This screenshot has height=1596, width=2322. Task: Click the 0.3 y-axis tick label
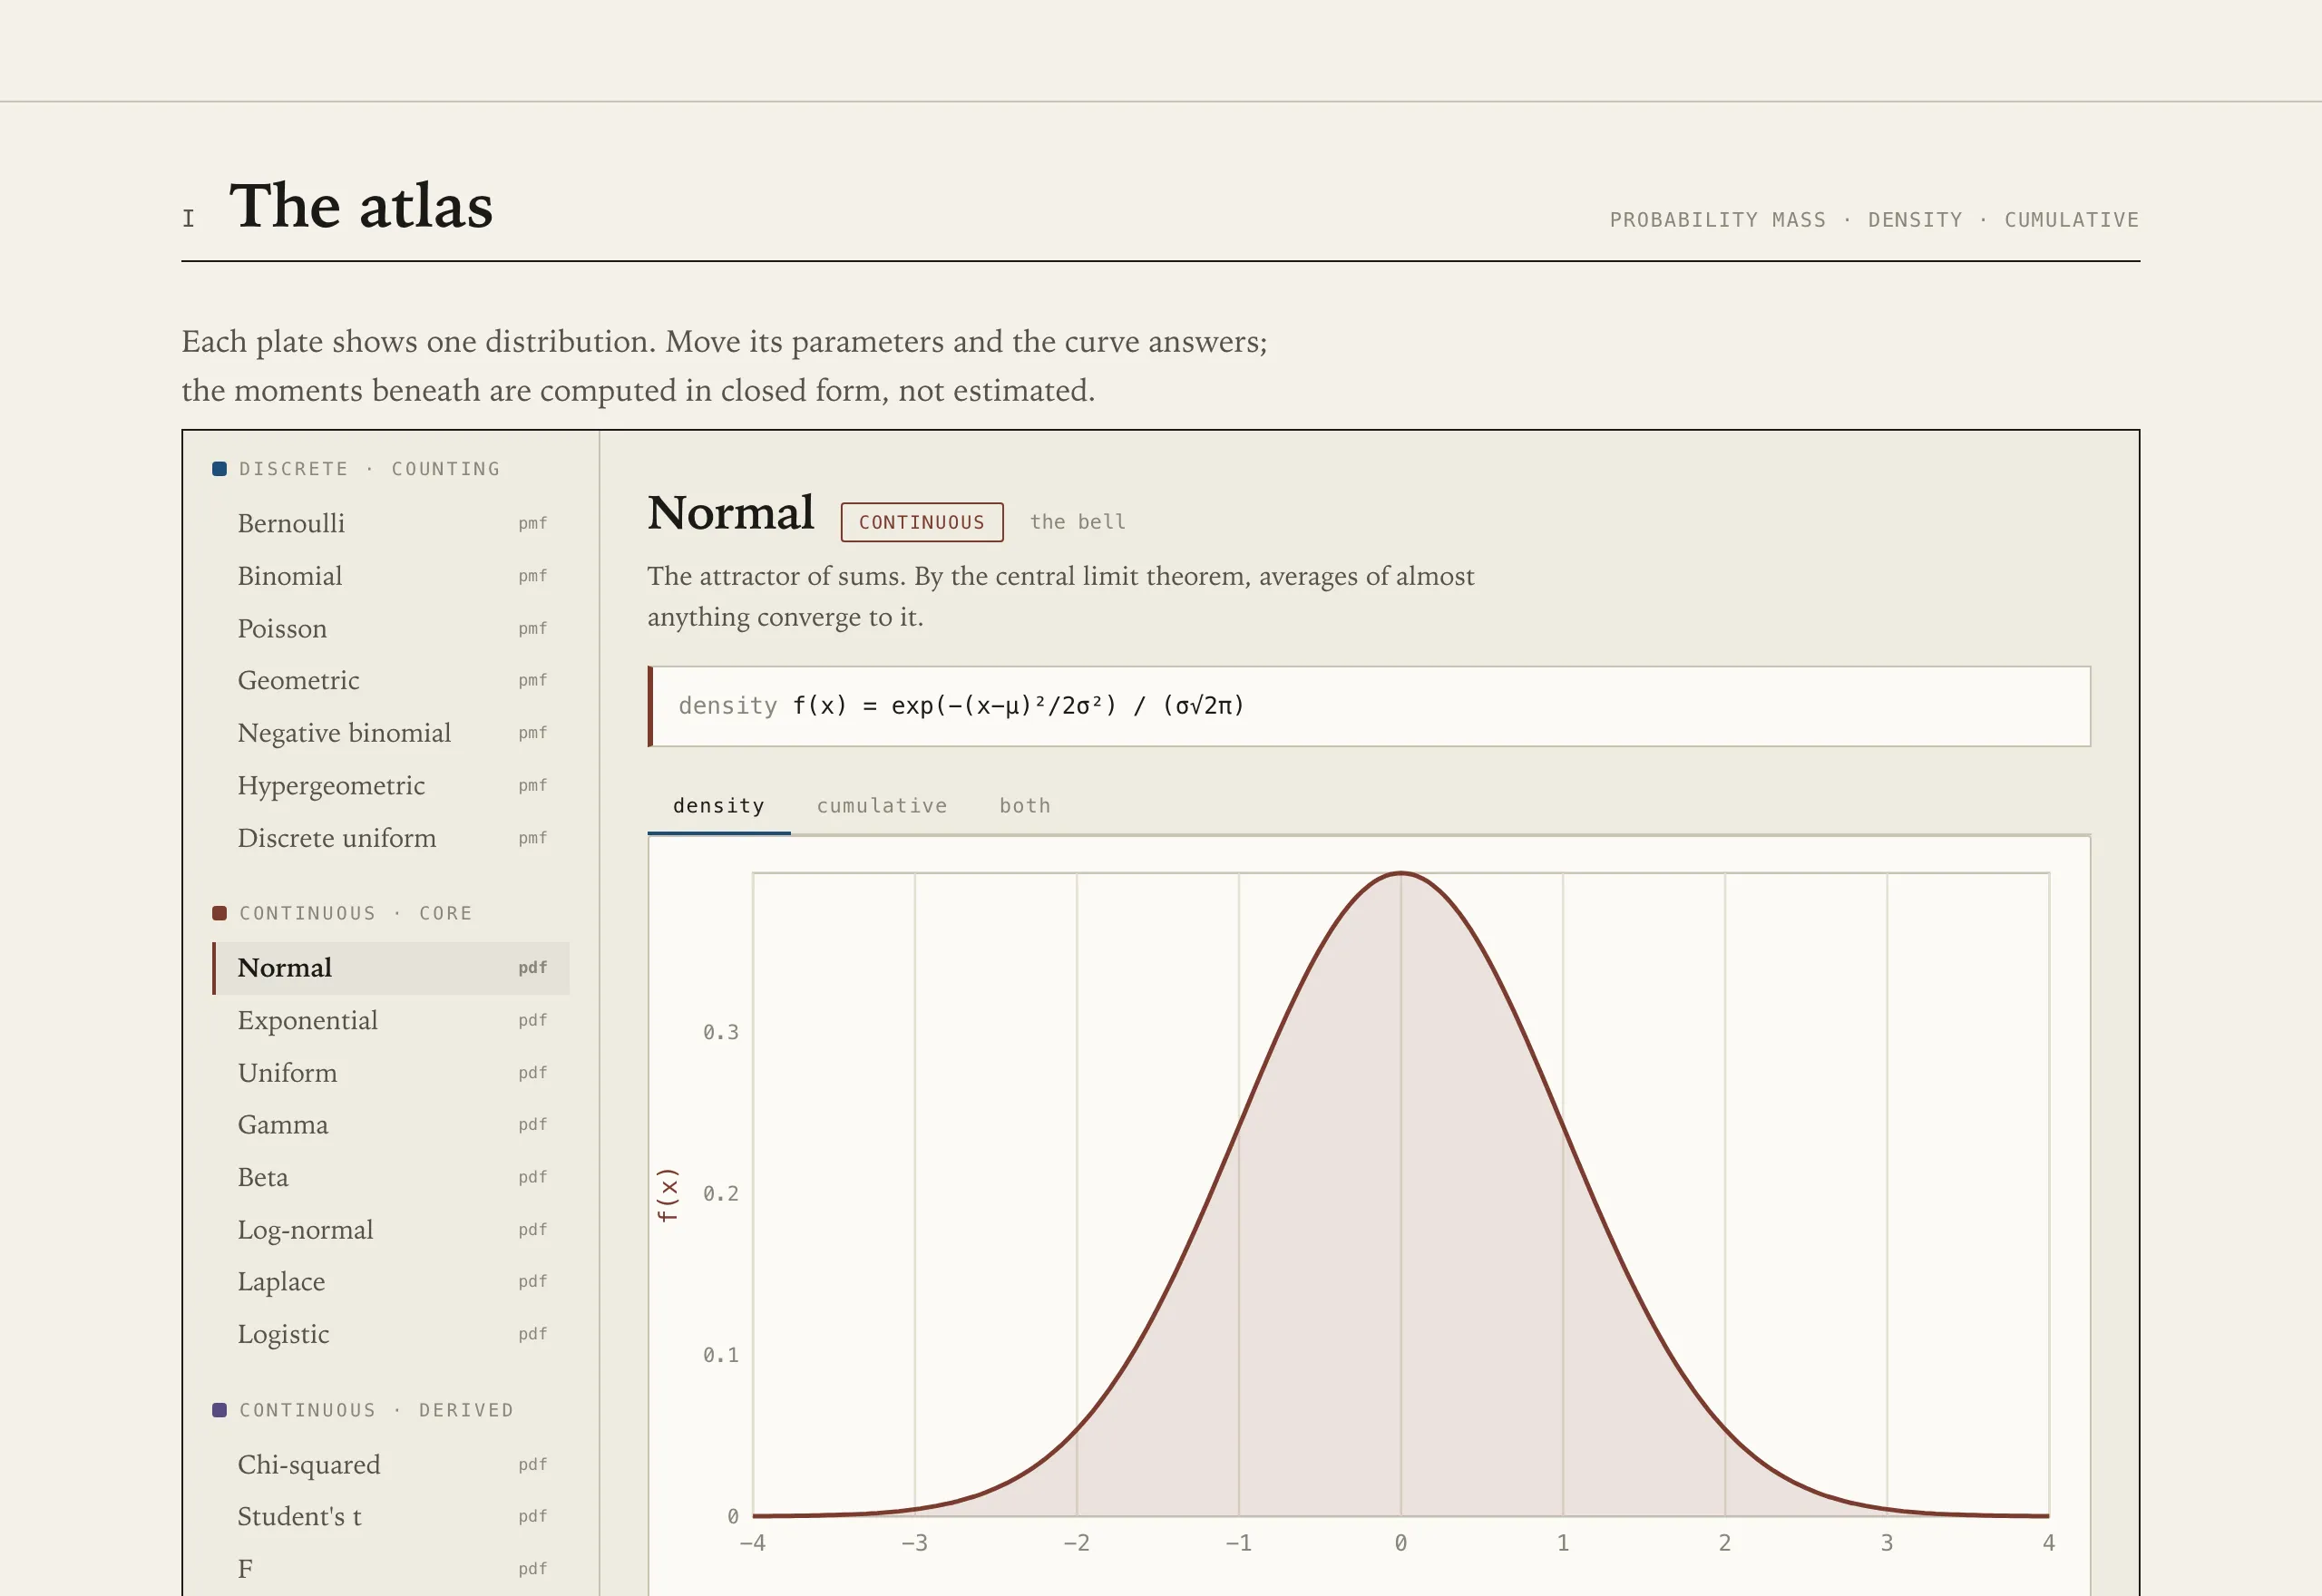[721, 1032]
